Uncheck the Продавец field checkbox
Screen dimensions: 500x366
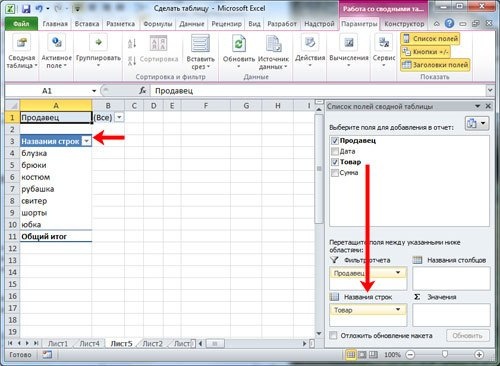335,141
